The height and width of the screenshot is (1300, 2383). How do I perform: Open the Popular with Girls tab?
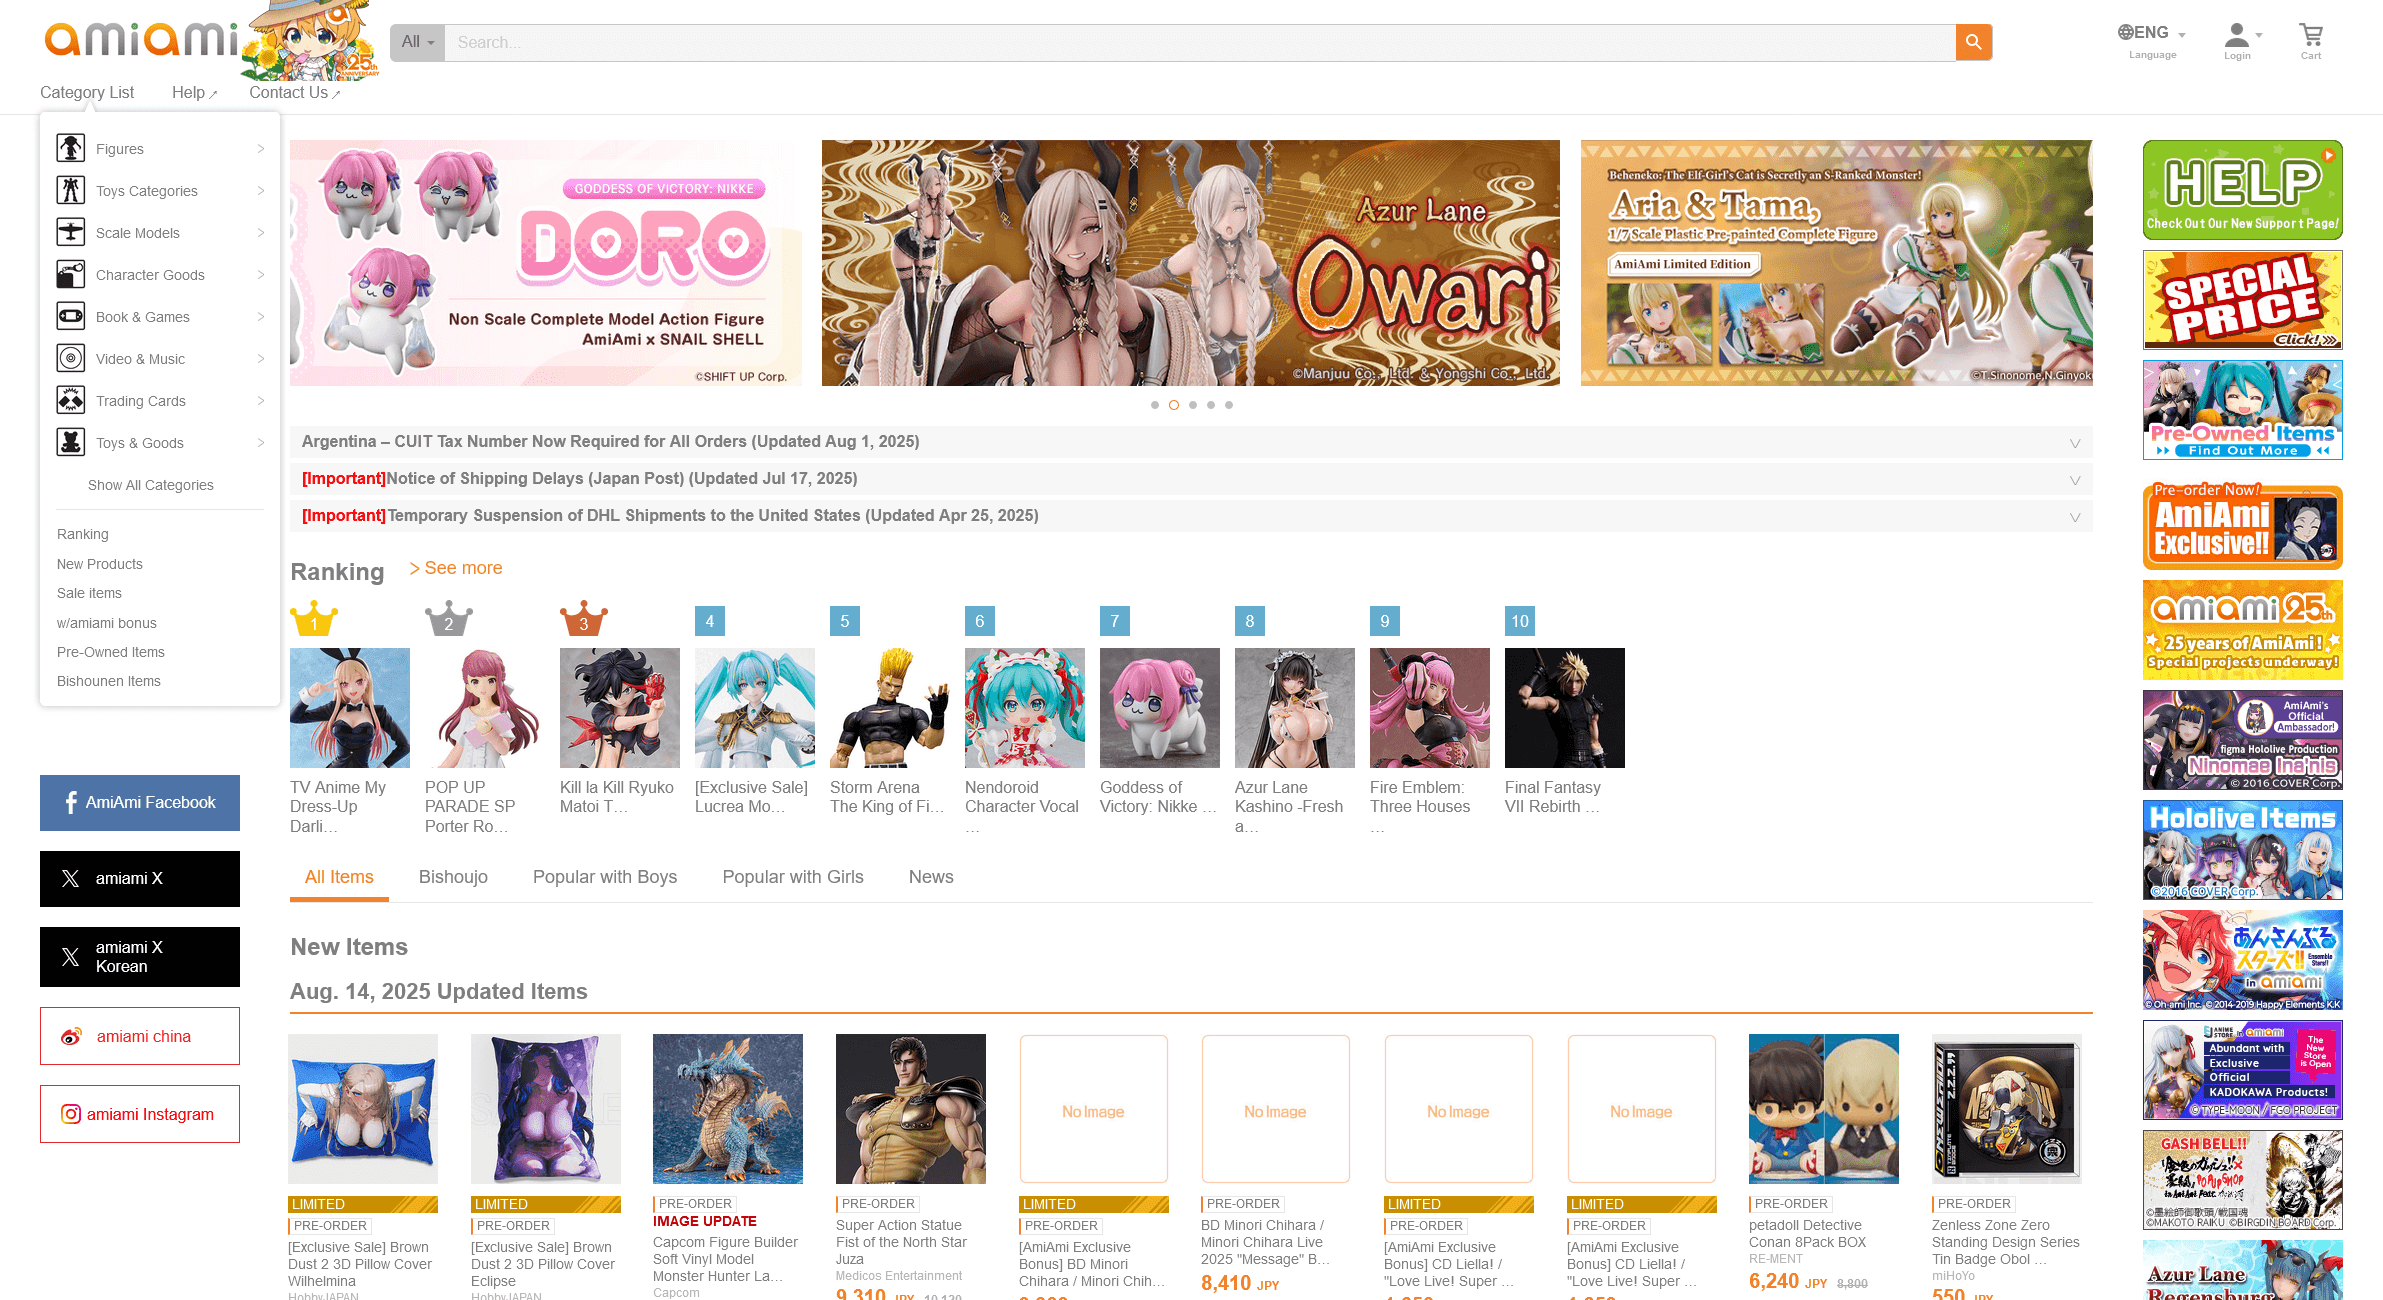point(793,877)
